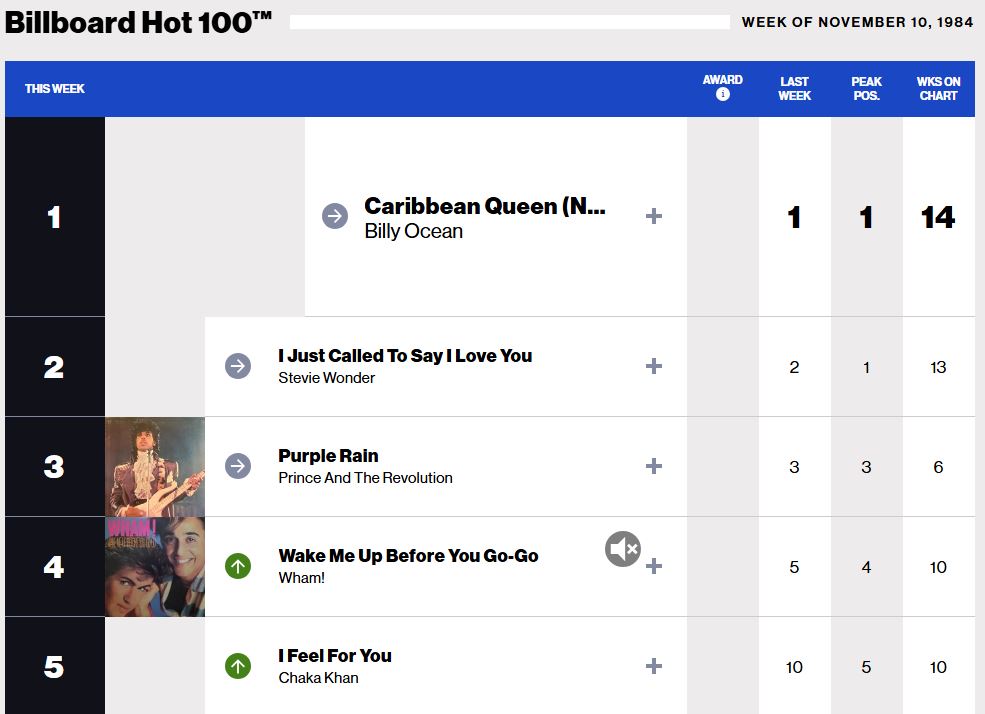Open the Wham! cover art thumbnail
Viewport: 985px width, 714px height.
tap(155, 567)
